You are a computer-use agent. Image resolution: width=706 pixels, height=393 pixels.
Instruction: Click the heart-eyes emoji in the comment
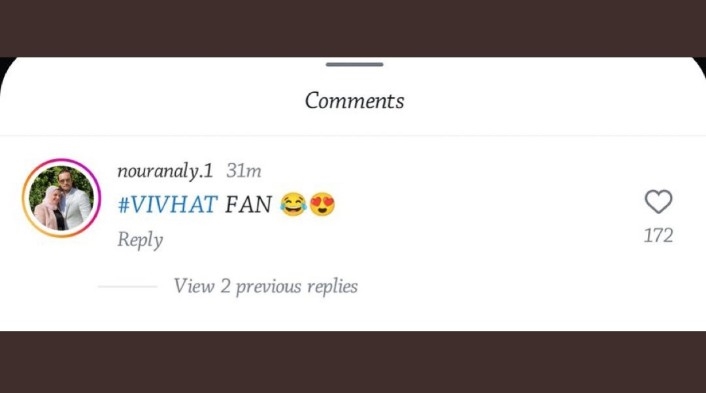(x=322, y=204)
